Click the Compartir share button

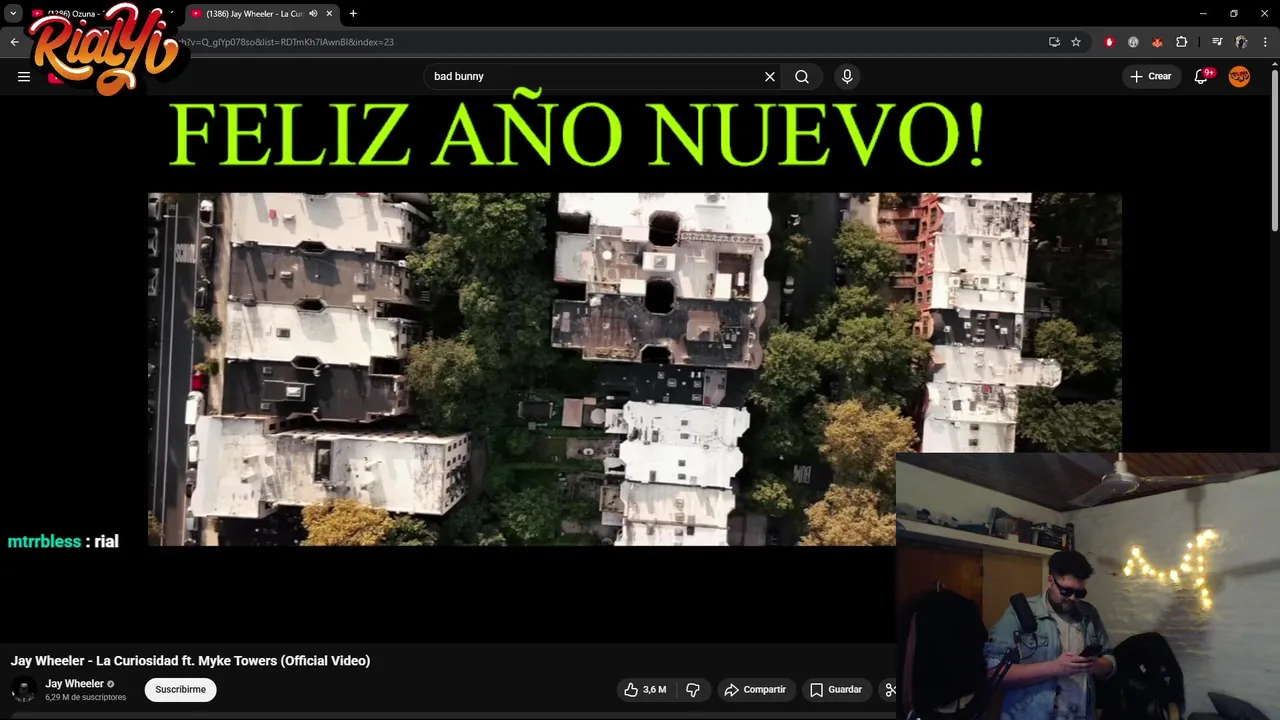755,689
